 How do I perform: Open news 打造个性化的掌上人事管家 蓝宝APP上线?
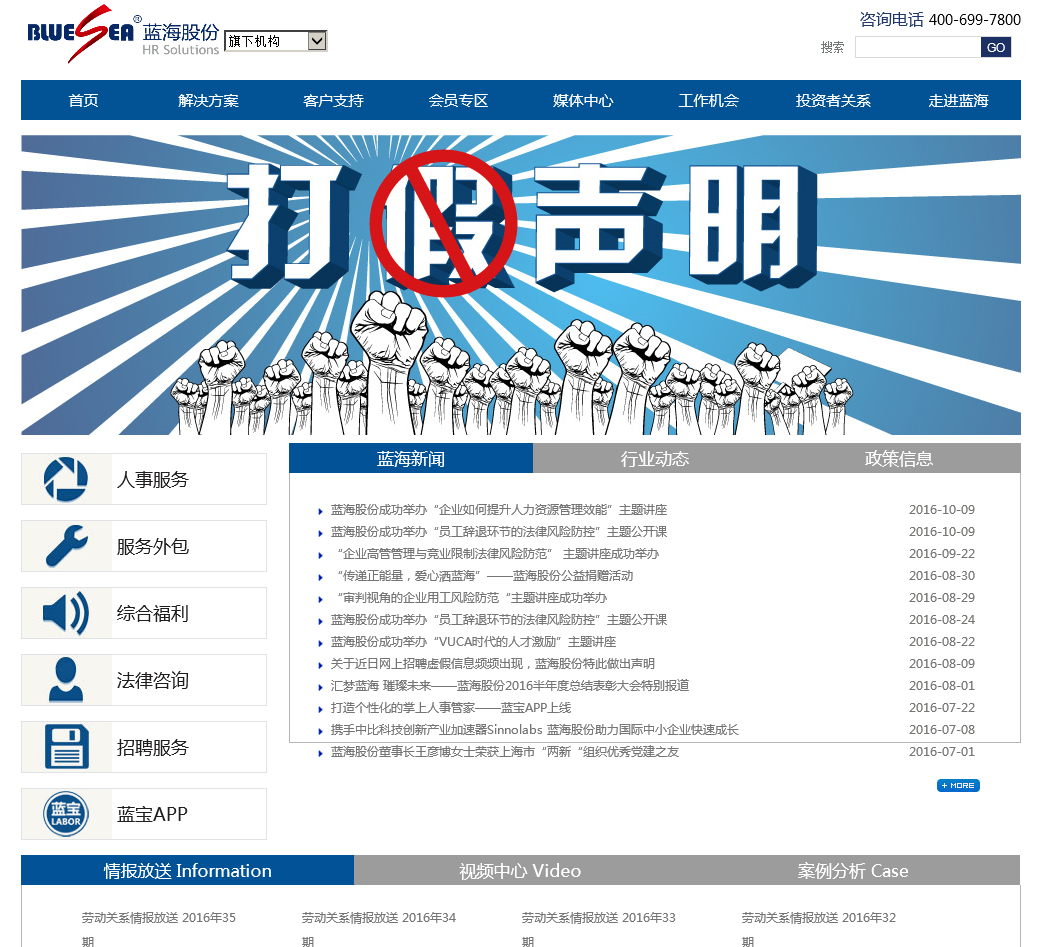[451, 707]
